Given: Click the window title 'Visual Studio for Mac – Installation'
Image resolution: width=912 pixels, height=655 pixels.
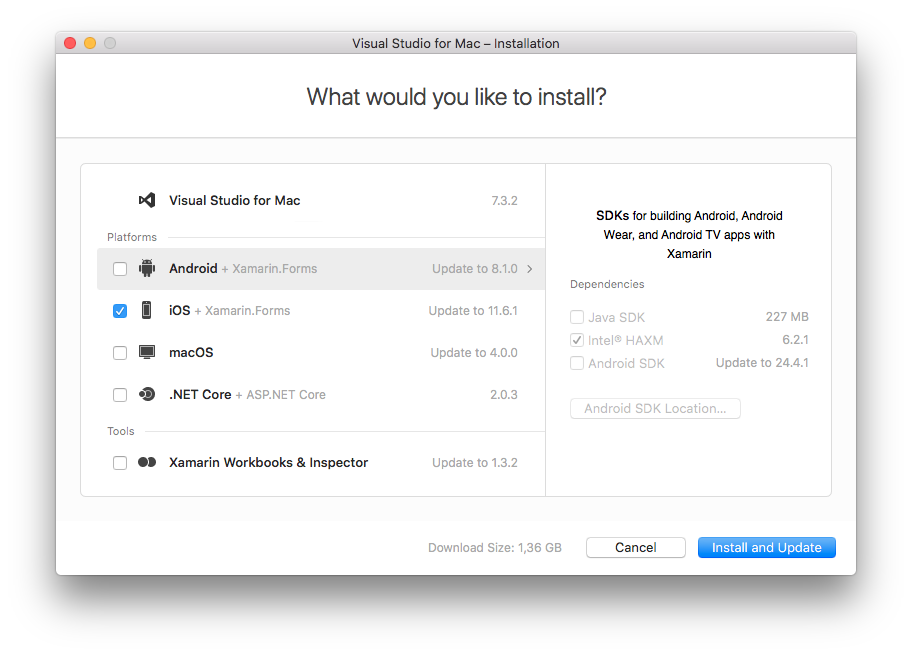Looking at the screenshot, I should point(456,44).
